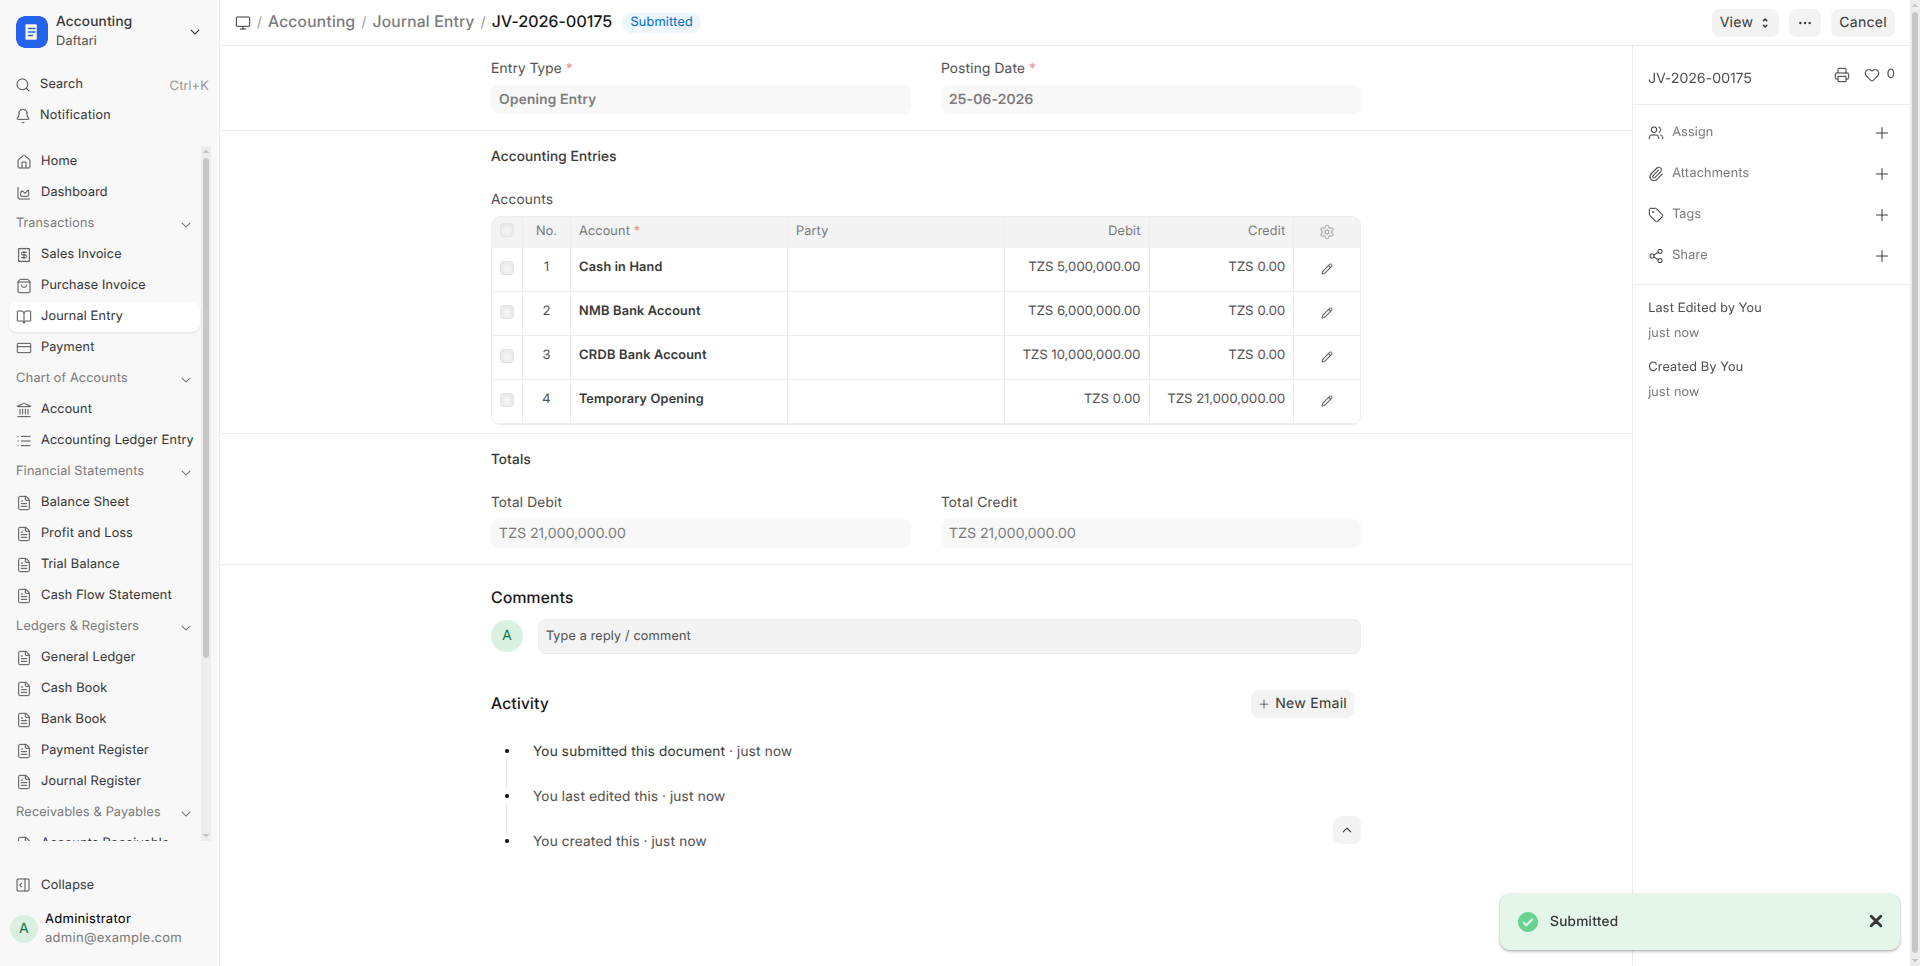This screenshot has height=966, width=1920.
Task: Tick the select-all checkbox in the accounts table header
Action: click(507, 231)
